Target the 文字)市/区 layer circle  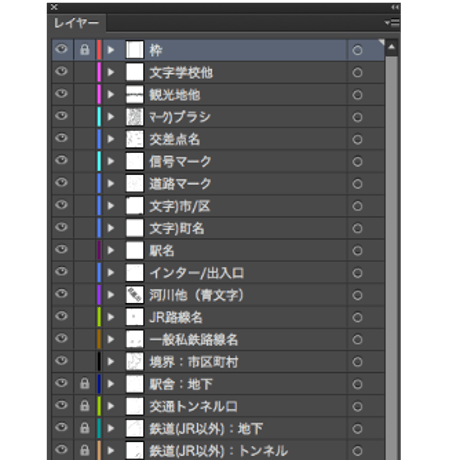point(357,206)
